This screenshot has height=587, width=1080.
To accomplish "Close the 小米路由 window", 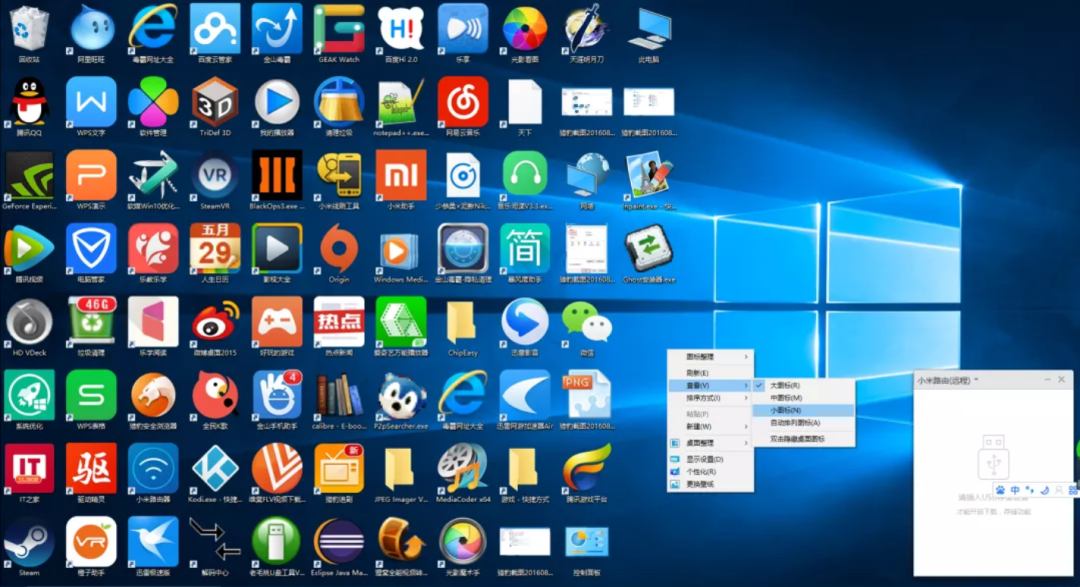I will [1061, 380].
